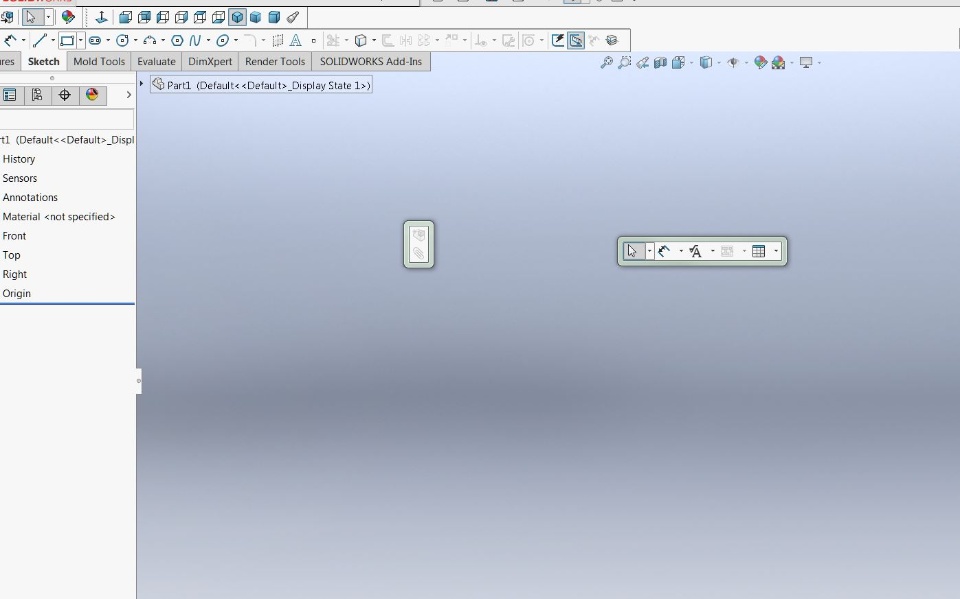
Task: Switch to the Sketch tab
Action: 43,61
